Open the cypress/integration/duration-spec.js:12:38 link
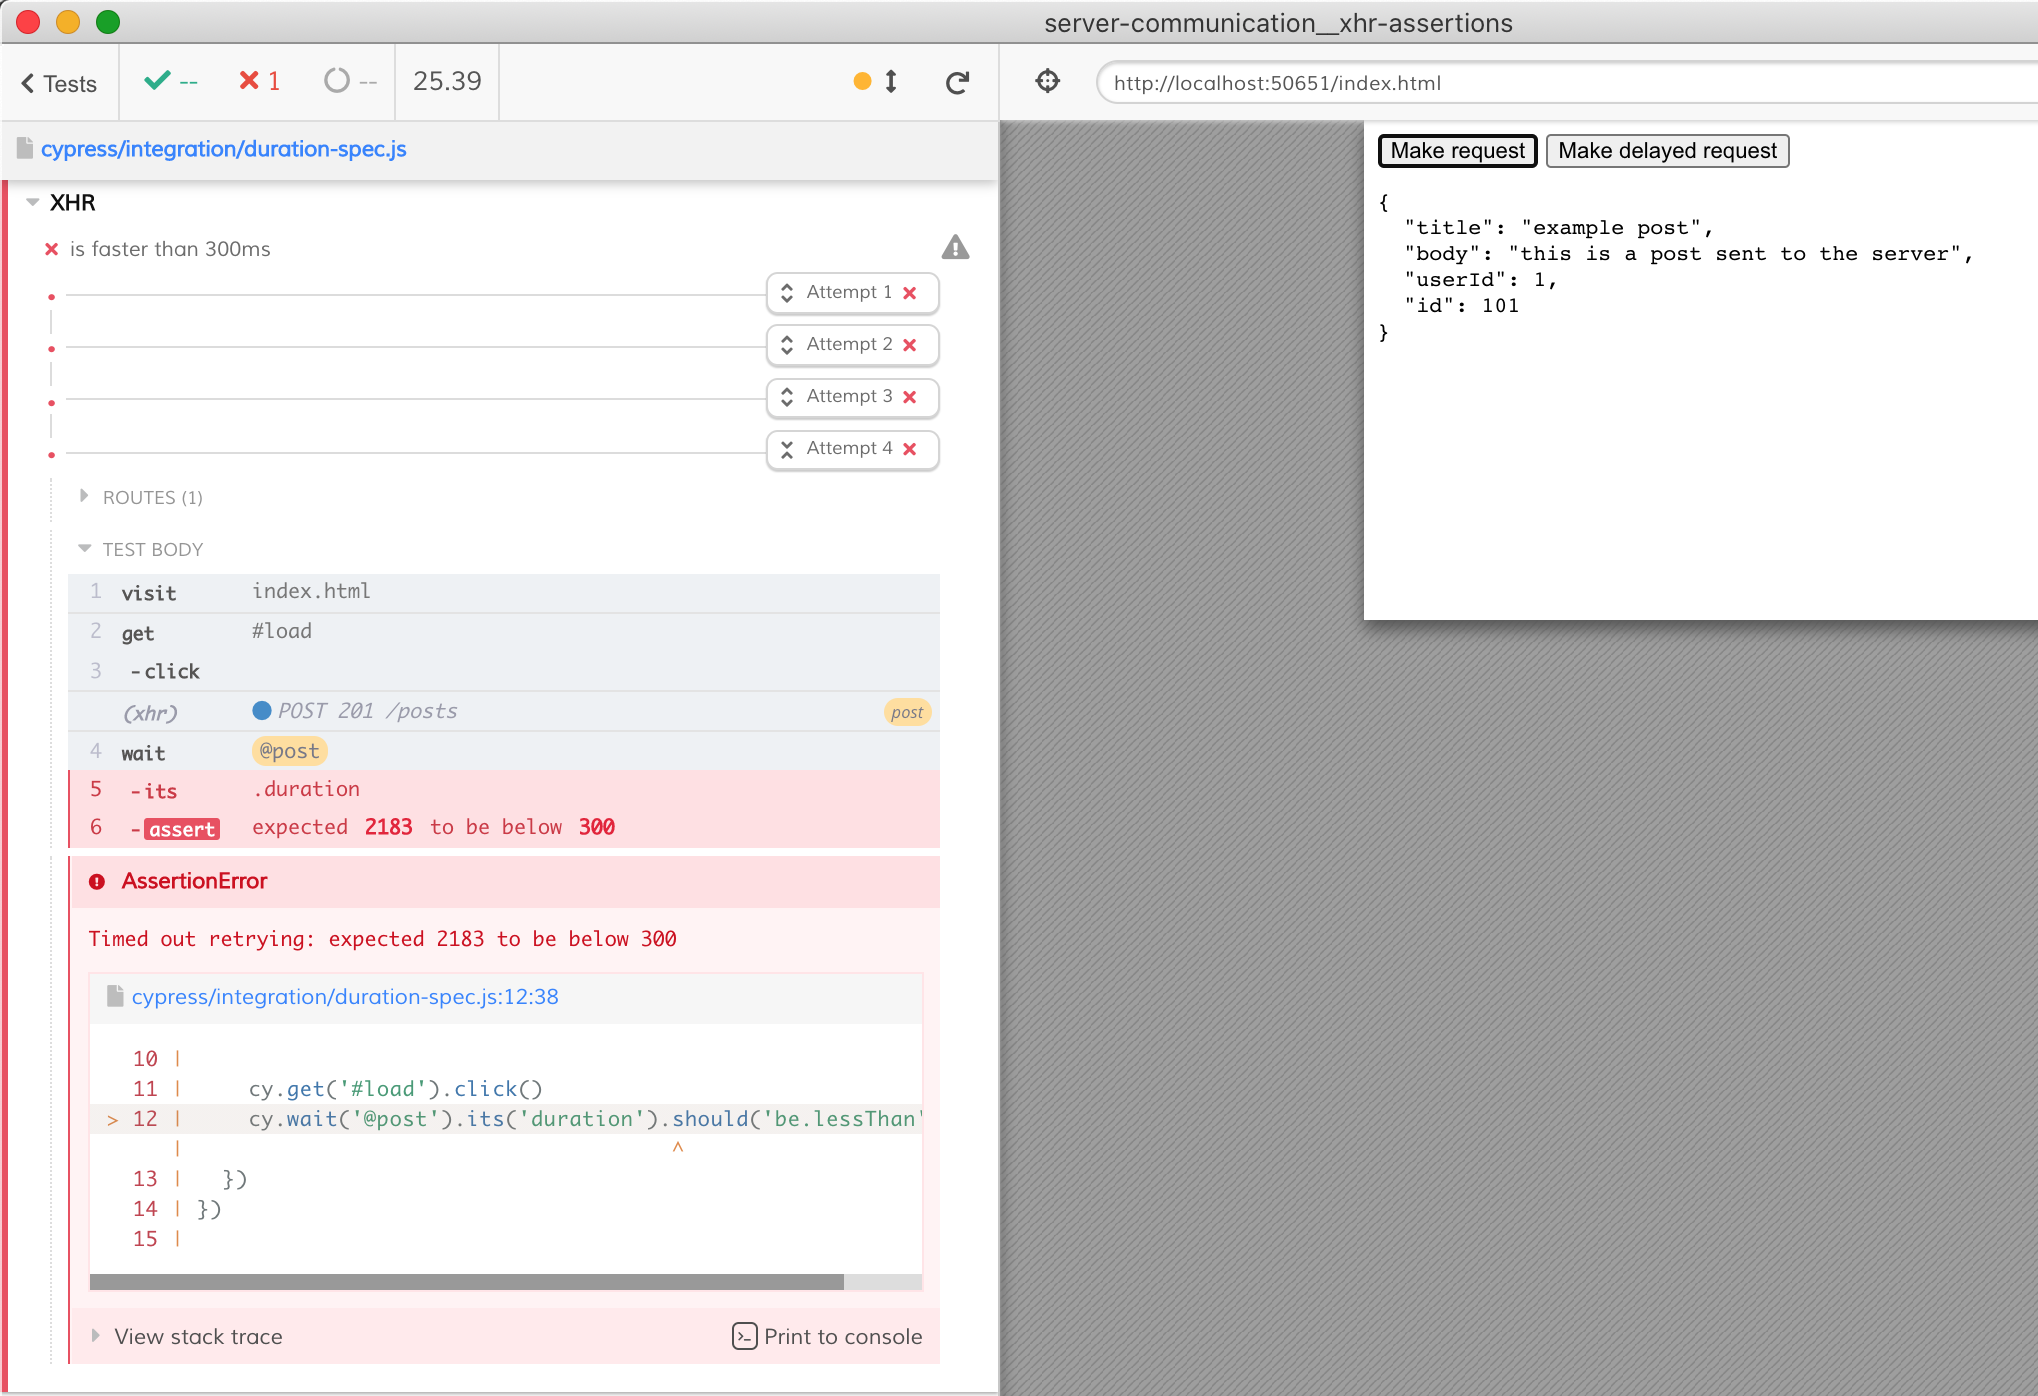Screen dimensions: 2038x1396 (x=344, y=997)
